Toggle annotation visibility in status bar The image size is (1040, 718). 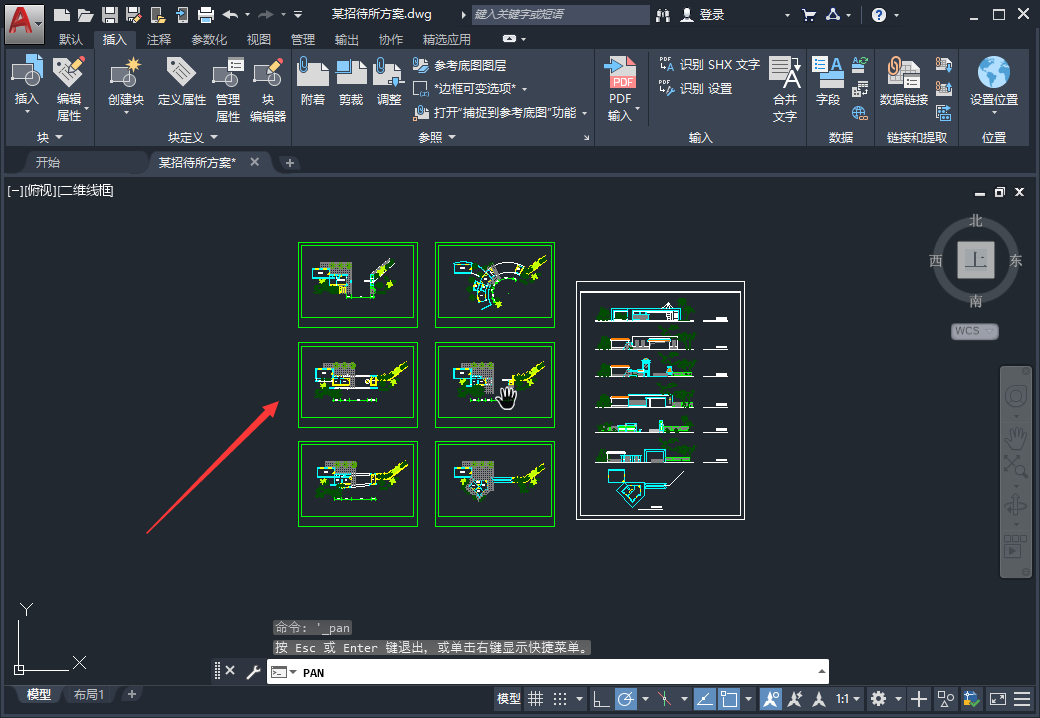[x=771, y=698]
